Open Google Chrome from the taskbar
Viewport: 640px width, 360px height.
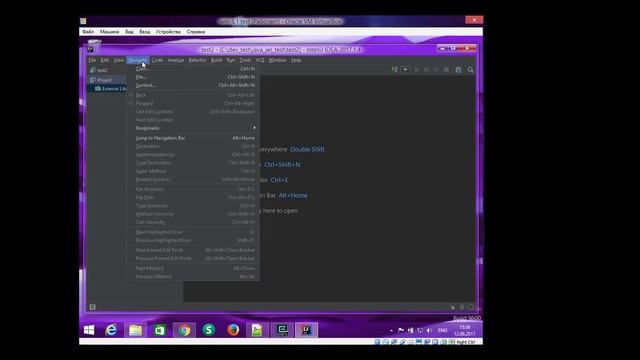click(x=184, y=330)
